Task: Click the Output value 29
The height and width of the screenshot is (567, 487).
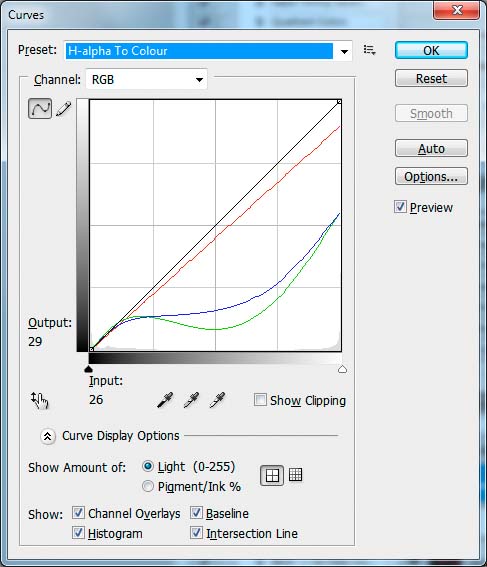Action: click(x=35, y=342)
